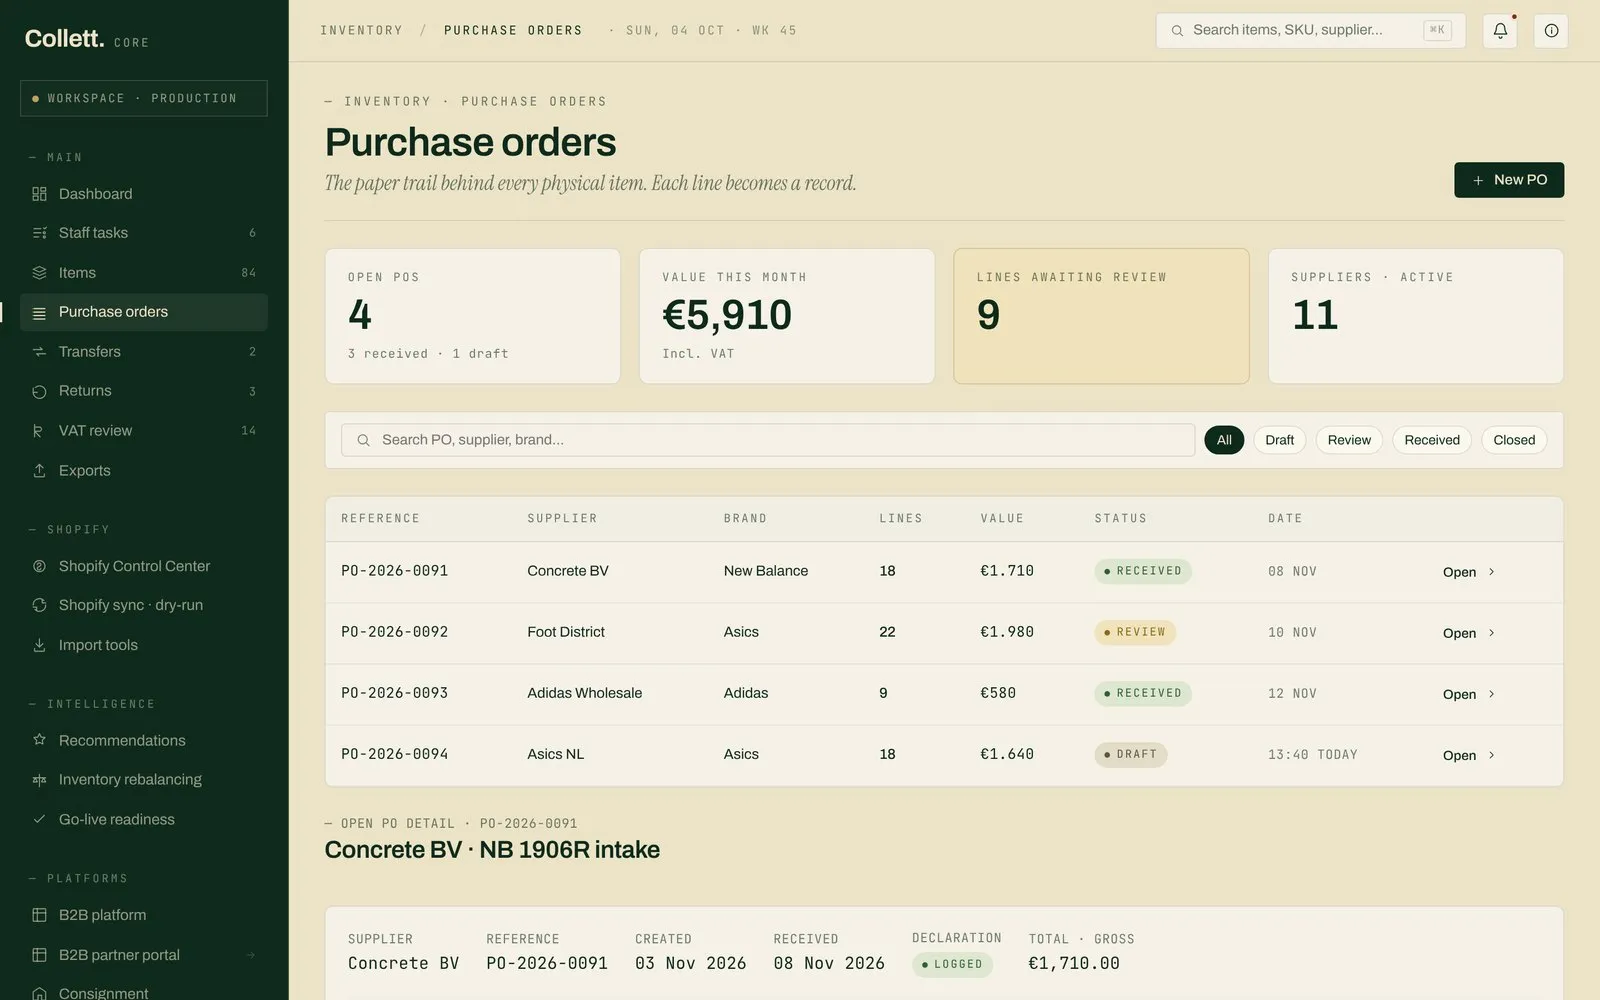
Task: Click the DRAFT status badge for Asics NL
Action: pos(1131,755)
